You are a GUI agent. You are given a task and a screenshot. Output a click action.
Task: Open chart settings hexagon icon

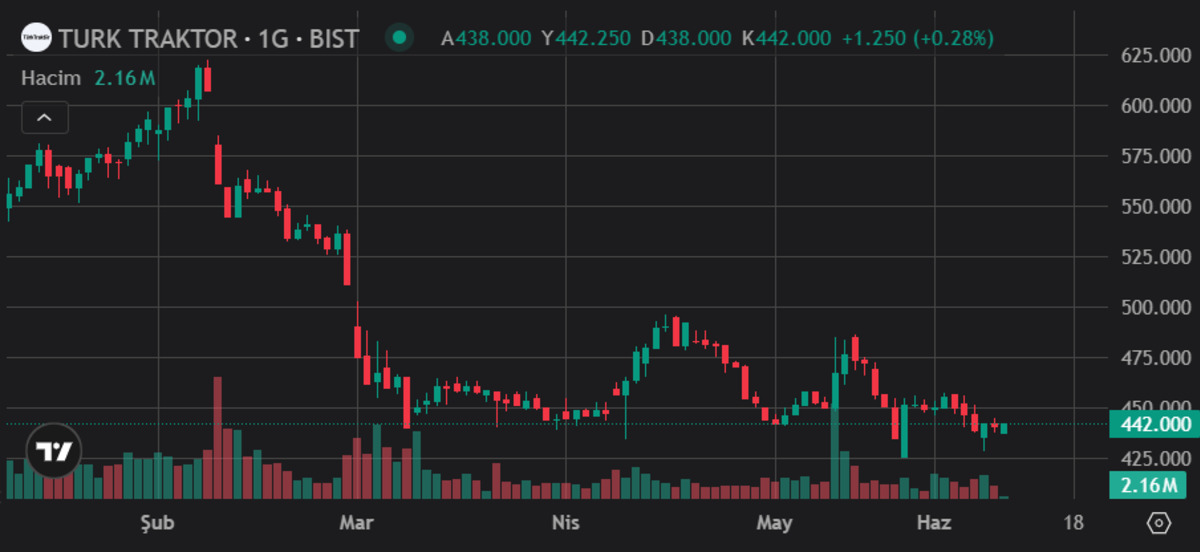(x=1159, y=523)
